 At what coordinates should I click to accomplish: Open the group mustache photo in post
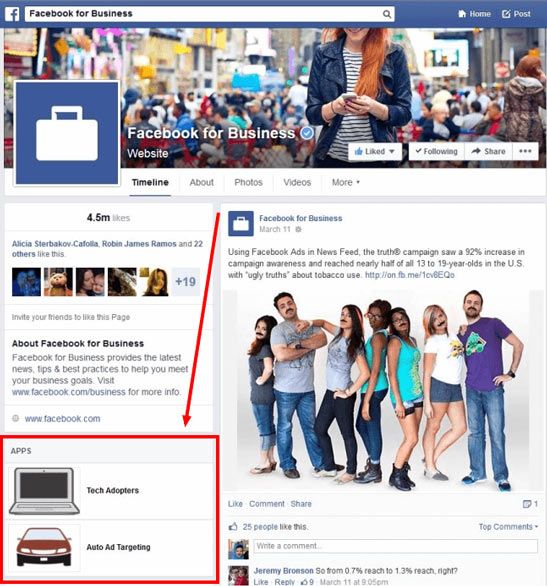point(383,391)
